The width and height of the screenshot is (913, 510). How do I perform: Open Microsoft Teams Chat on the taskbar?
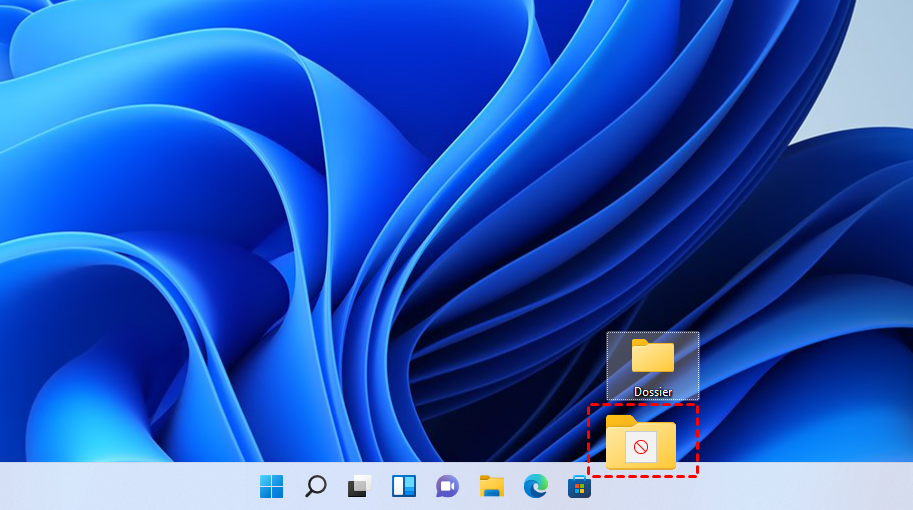tap(447, 486)
